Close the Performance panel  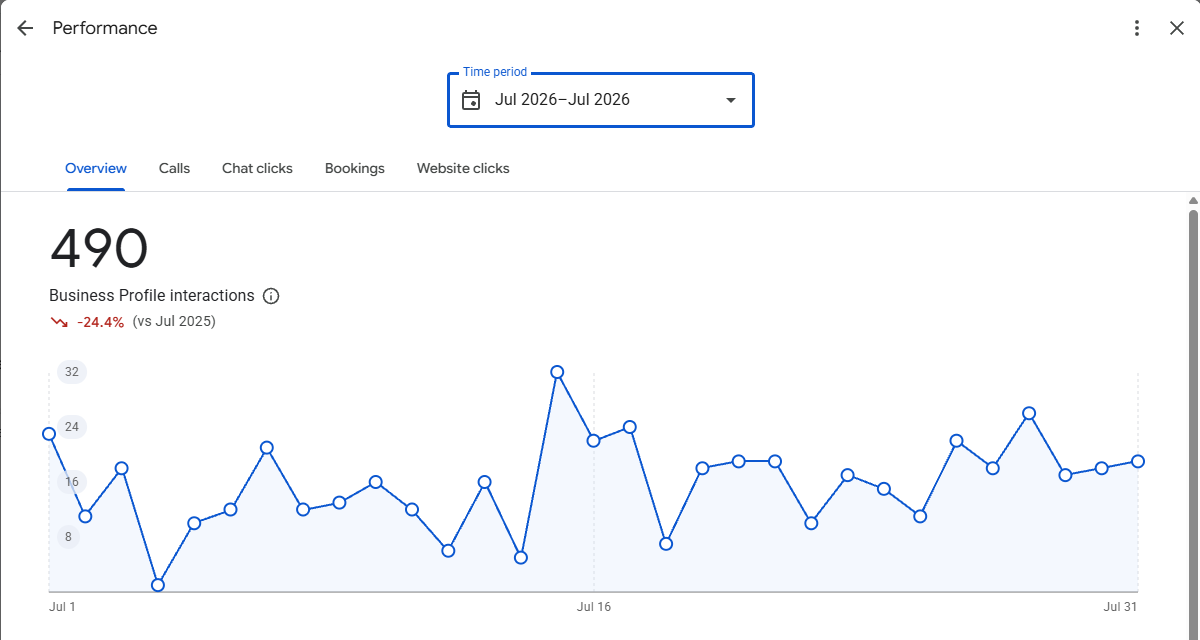1177,28
